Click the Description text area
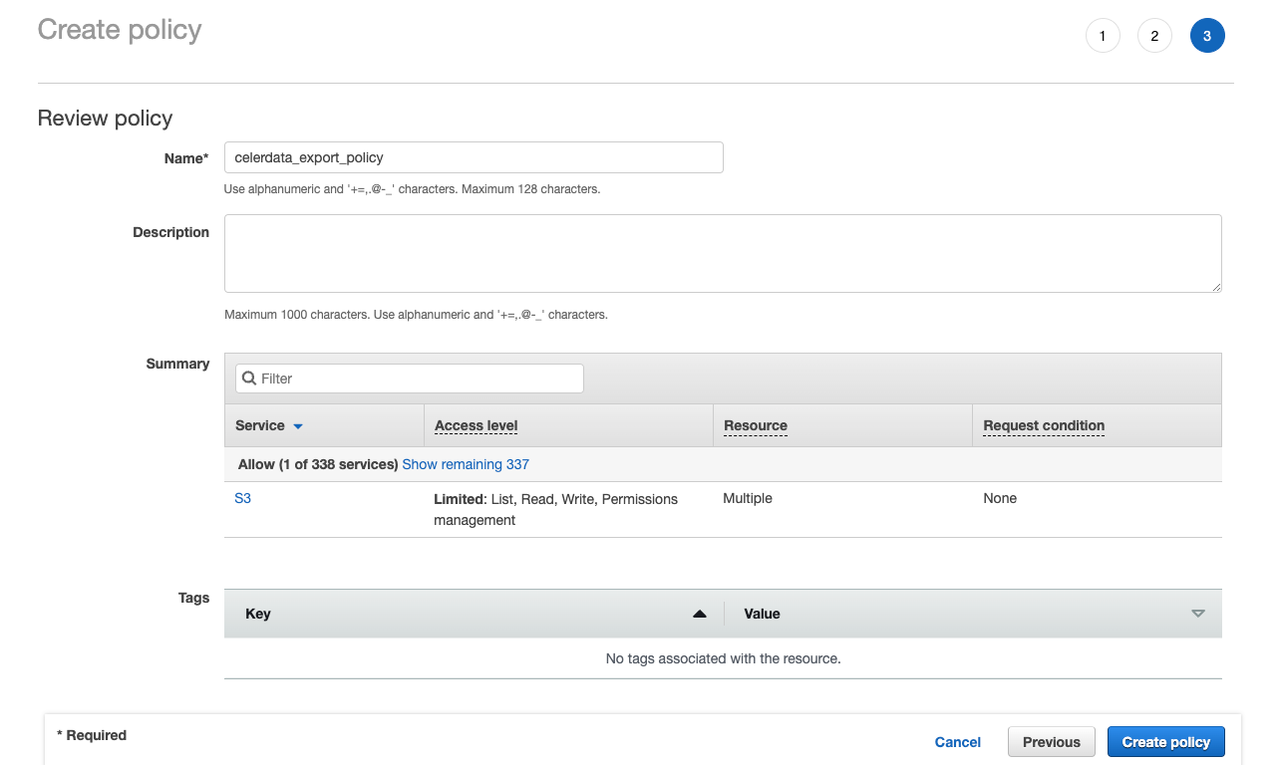The width and height of the screenshot is (1280, 765). [722, 253]
